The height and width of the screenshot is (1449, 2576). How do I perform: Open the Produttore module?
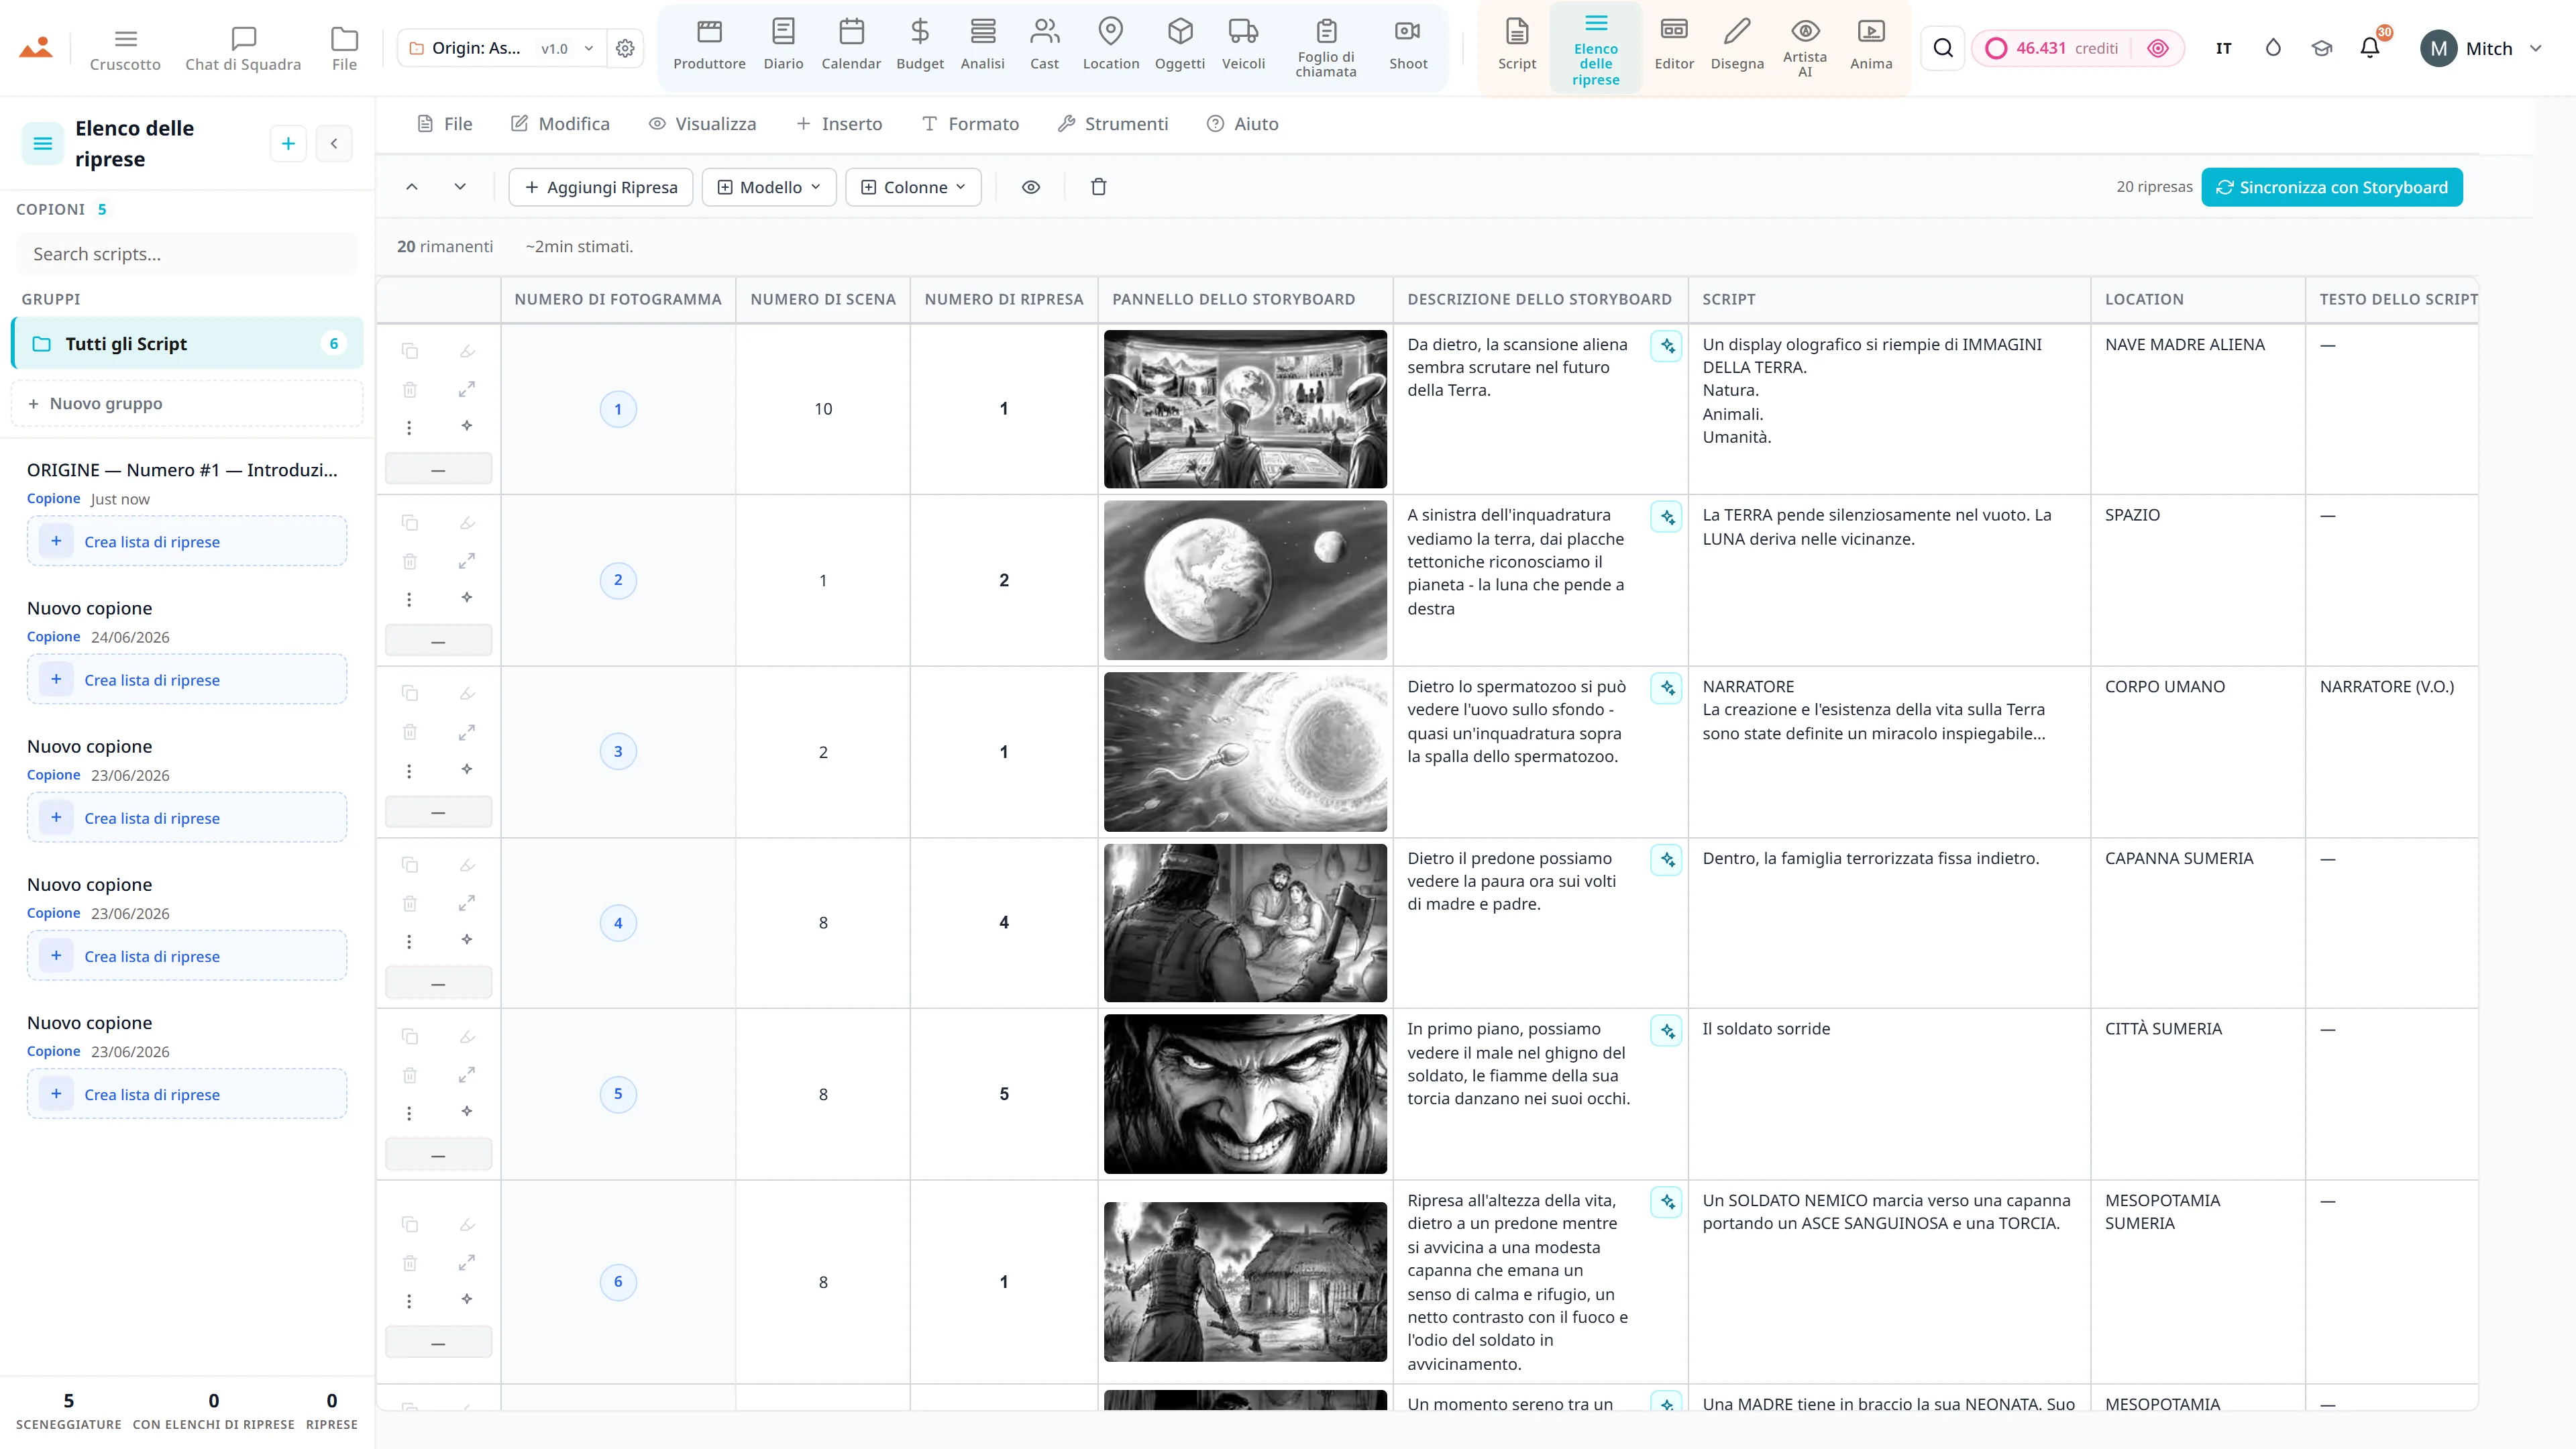[709, 46]
